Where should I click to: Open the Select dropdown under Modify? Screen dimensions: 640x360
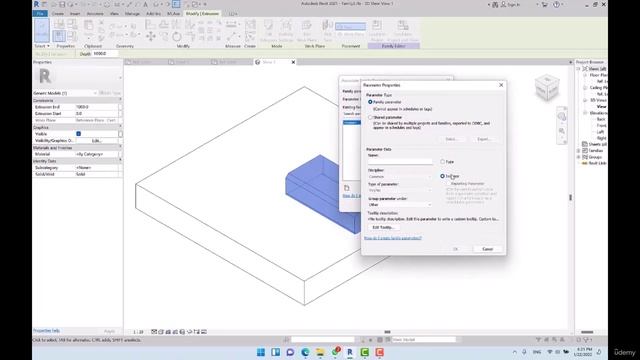(x=42, y=46)
